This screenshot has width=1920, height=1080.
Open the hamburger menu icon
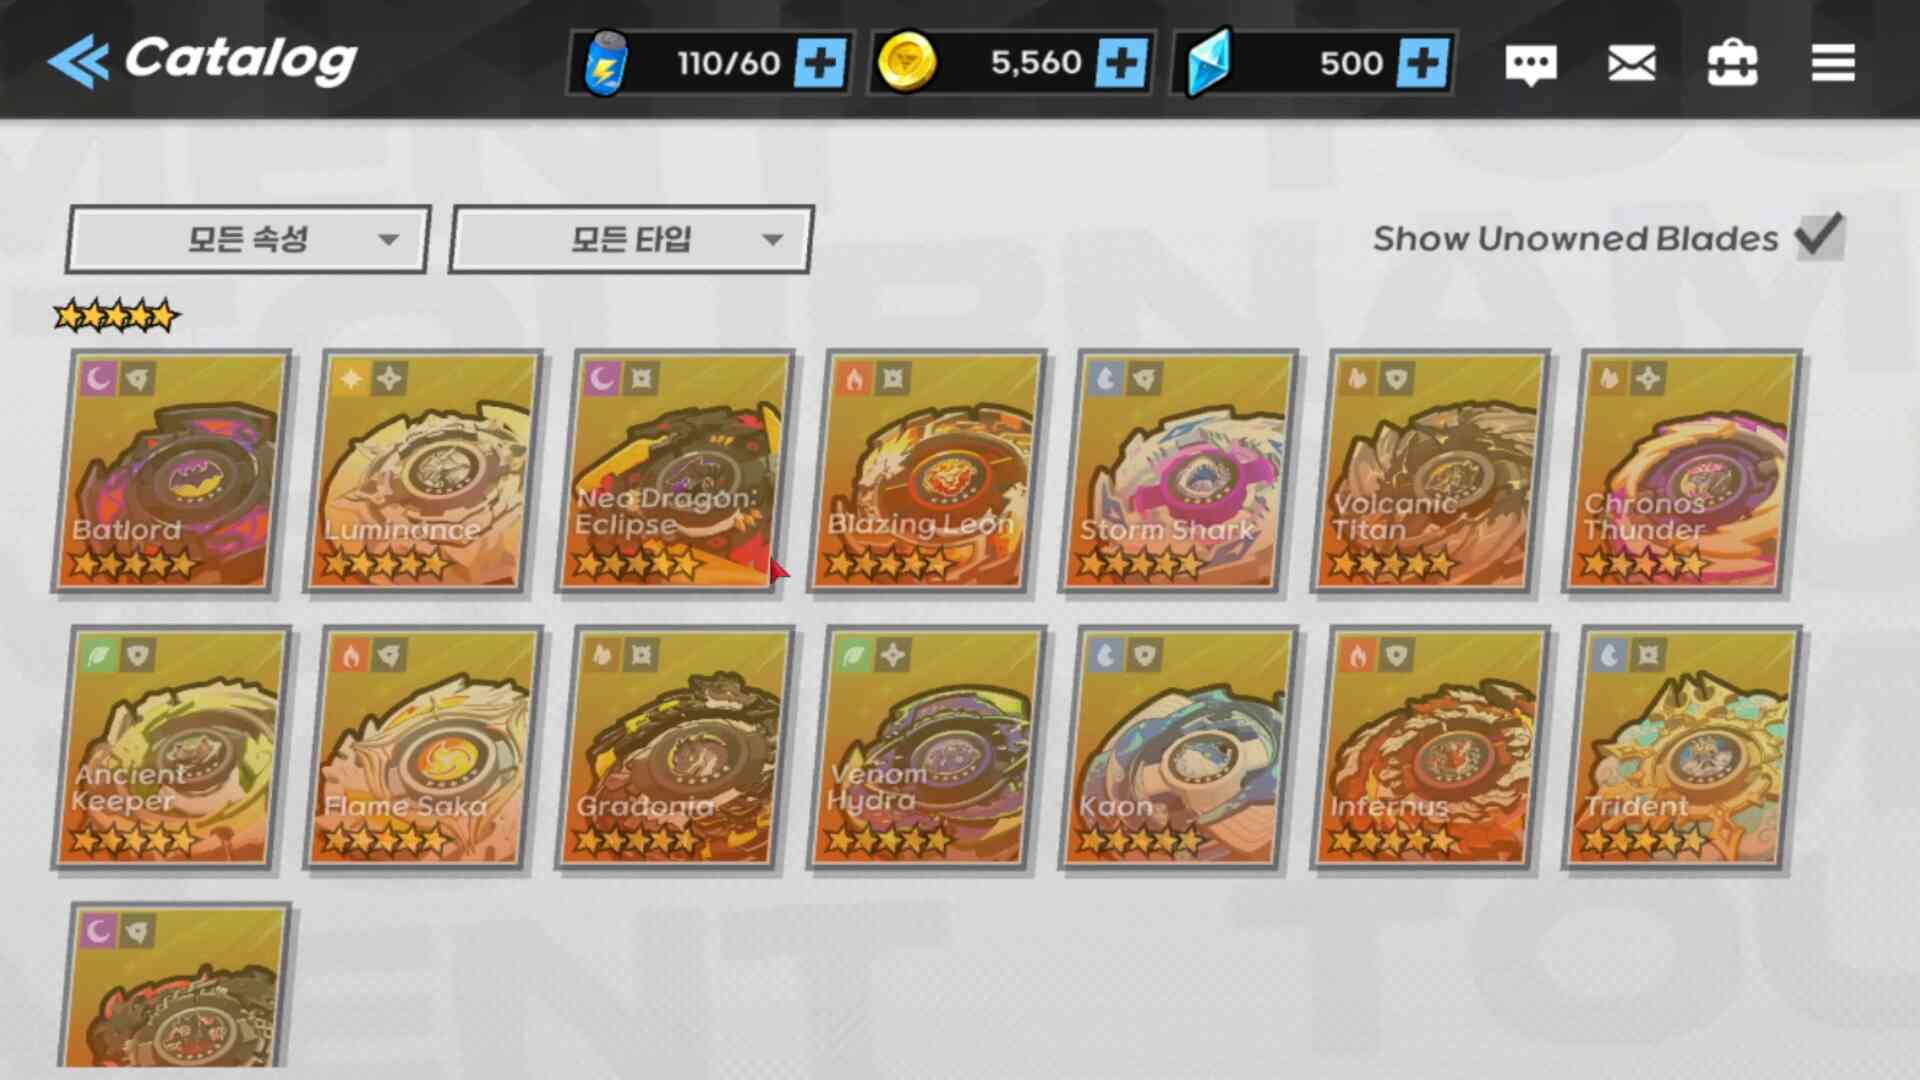[x=1833, y=63]
